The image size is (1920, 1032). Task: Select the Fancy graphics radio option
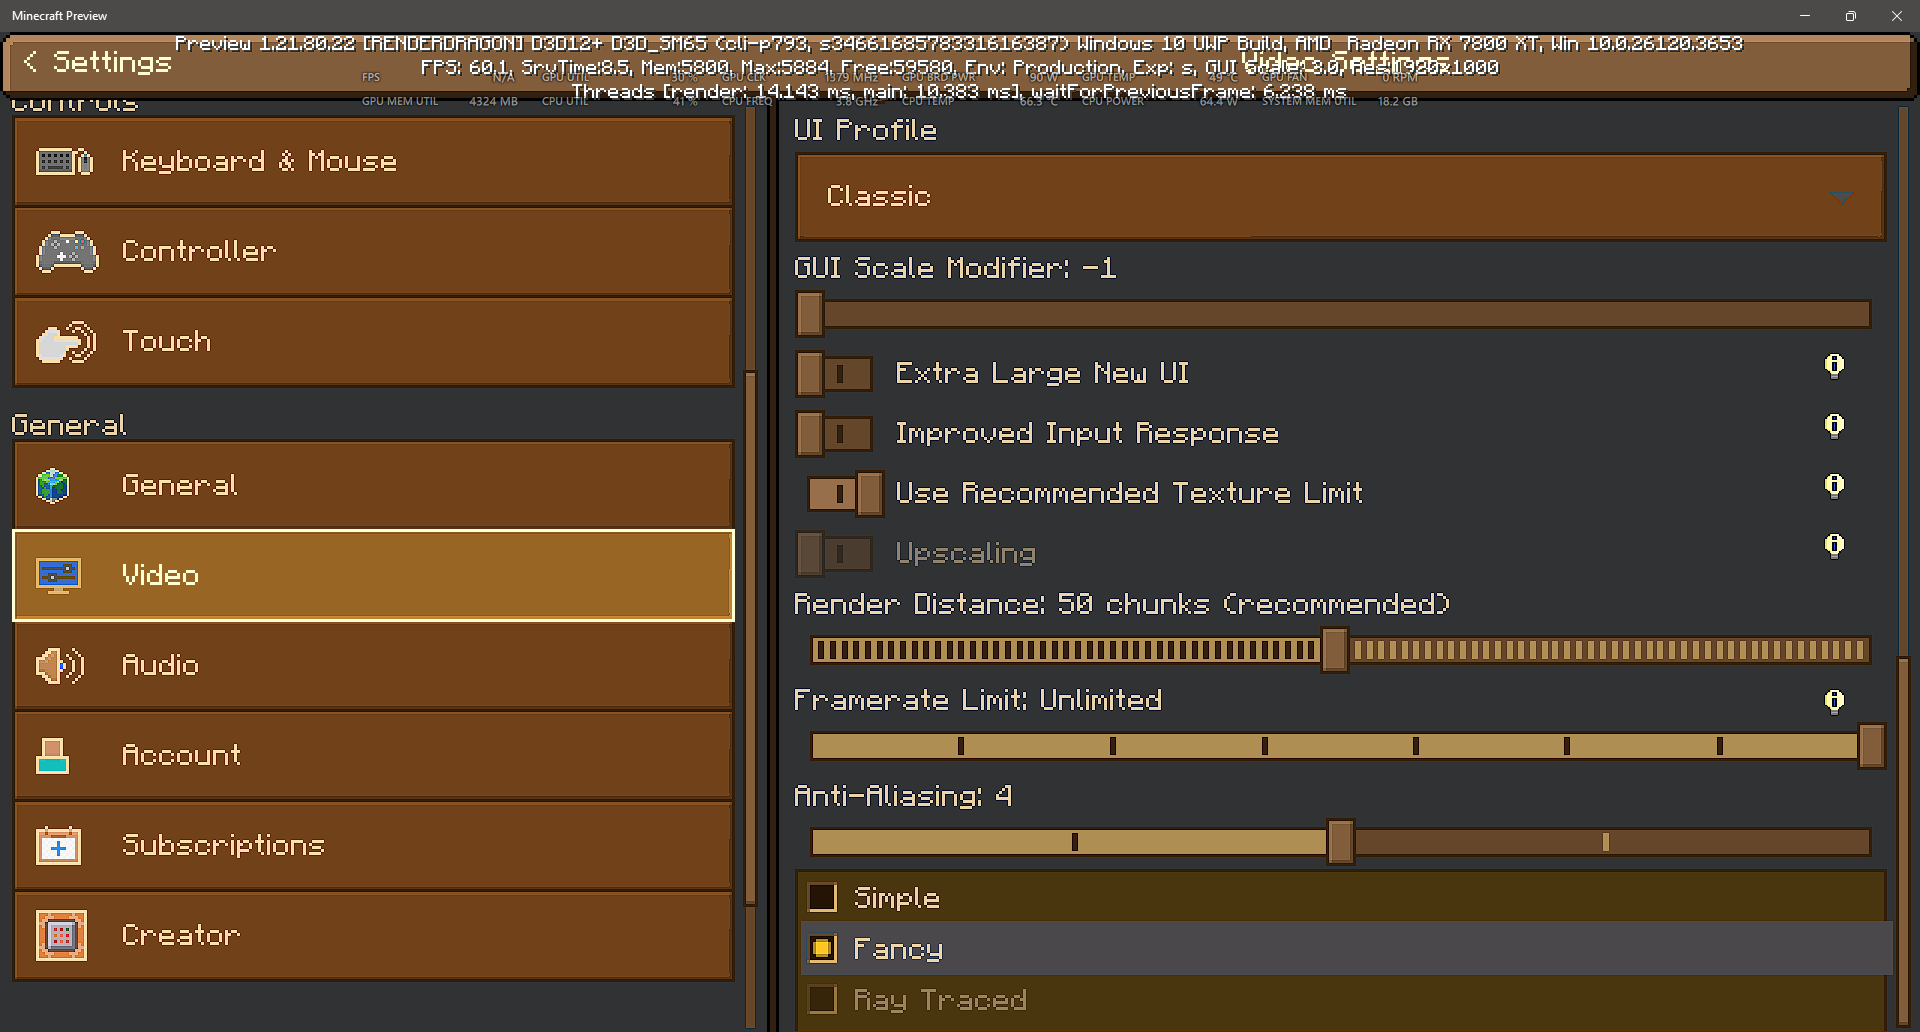click(x=822, y=949)
